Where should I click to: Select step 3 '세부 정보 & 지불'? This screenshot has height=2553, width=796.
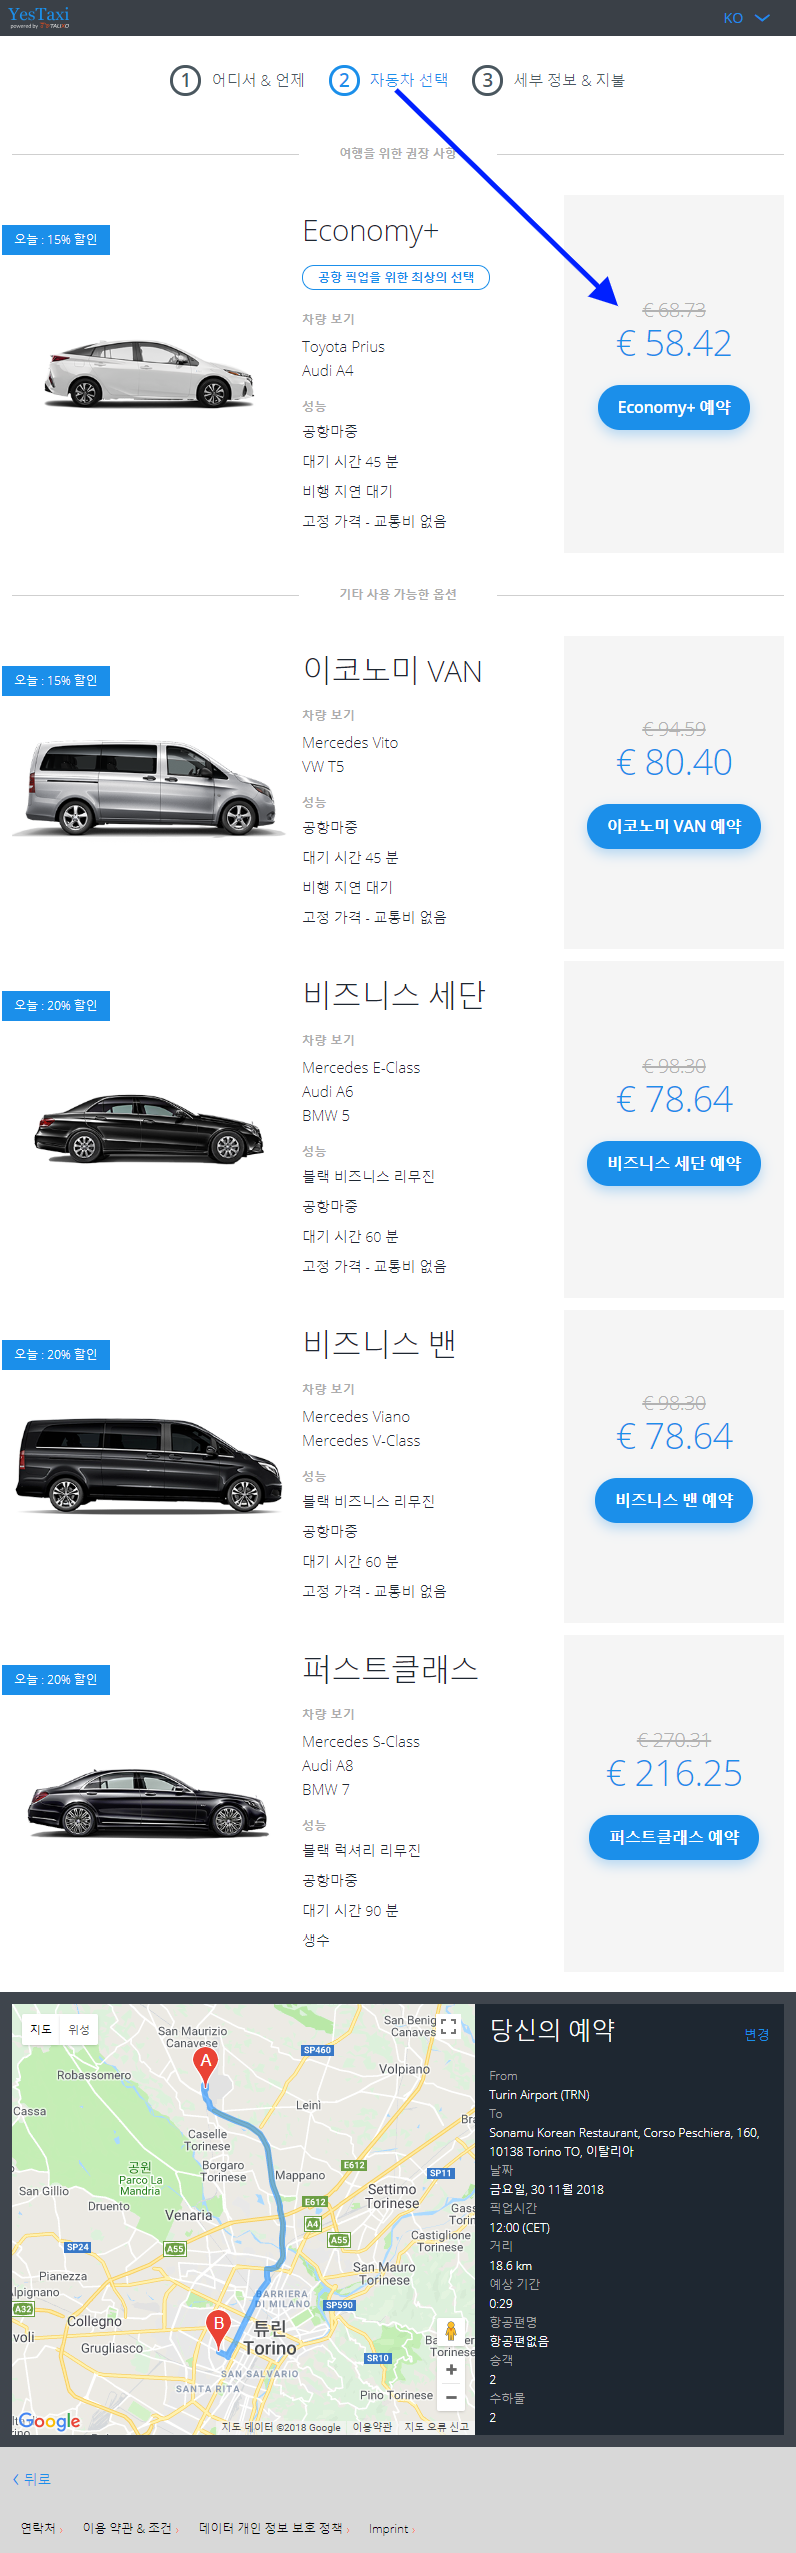pos(549,80)
